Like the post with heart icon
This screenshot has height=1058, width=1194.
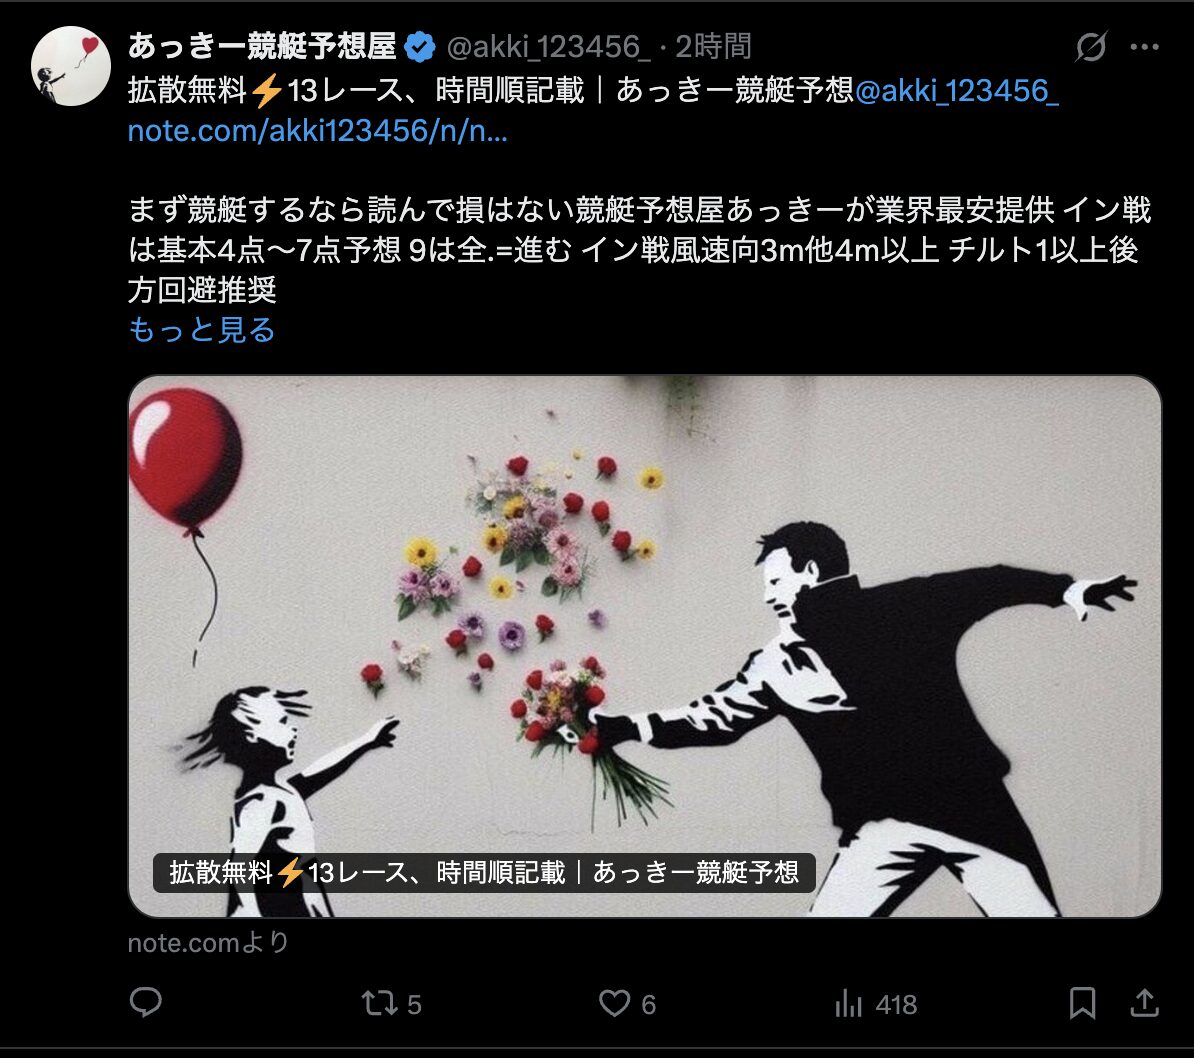(614, 1003)
